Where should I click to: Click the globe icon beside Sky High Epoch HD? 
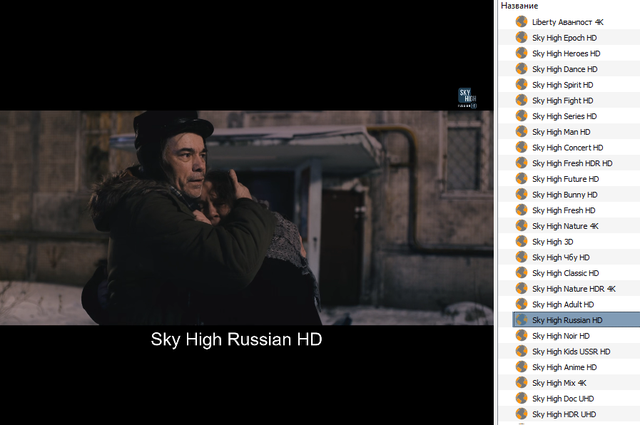coord(521,38)
